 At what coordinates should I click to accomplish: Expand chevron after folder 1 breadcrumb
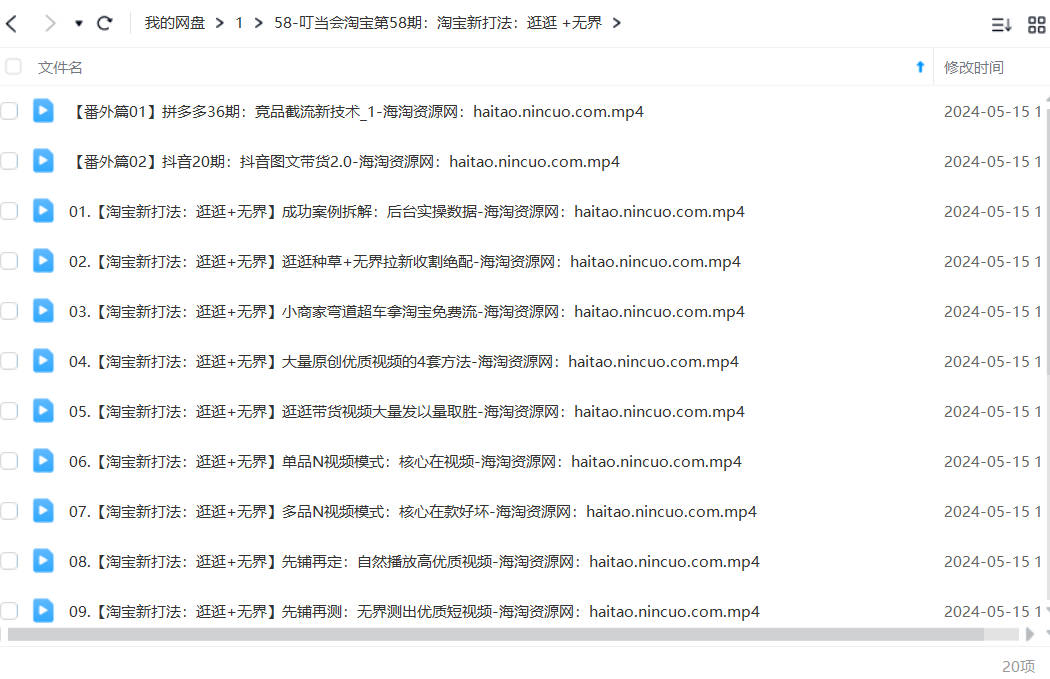pyautogui.click(x=258, y=23)
